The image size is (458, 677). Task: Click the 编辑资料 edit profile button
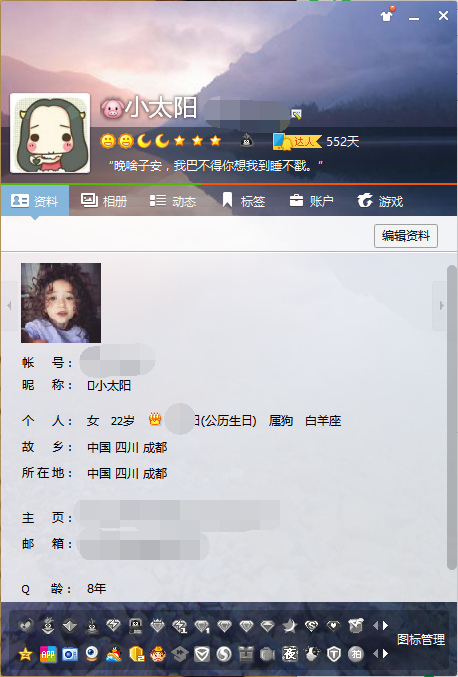406,236
